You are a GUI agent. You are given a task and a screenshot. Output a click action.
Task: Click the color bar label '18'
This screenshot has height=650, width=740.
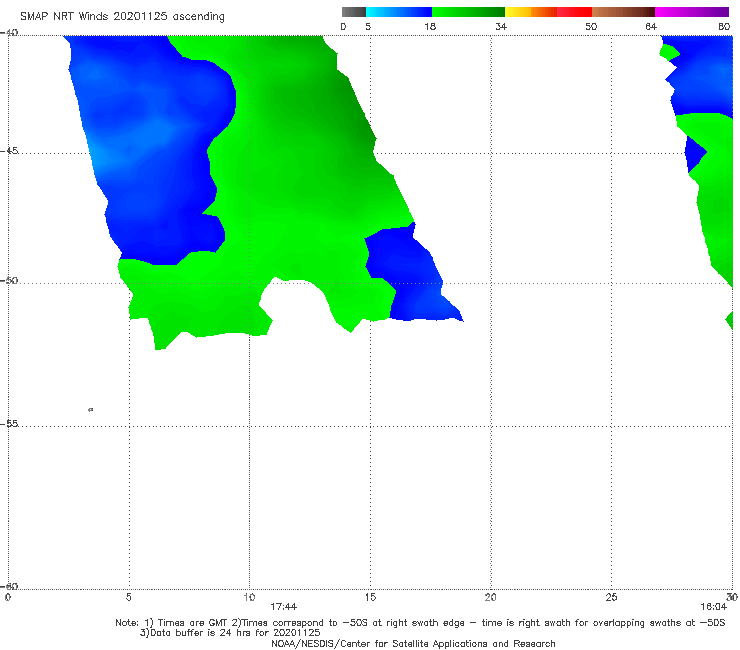click(x=430, y=26)
